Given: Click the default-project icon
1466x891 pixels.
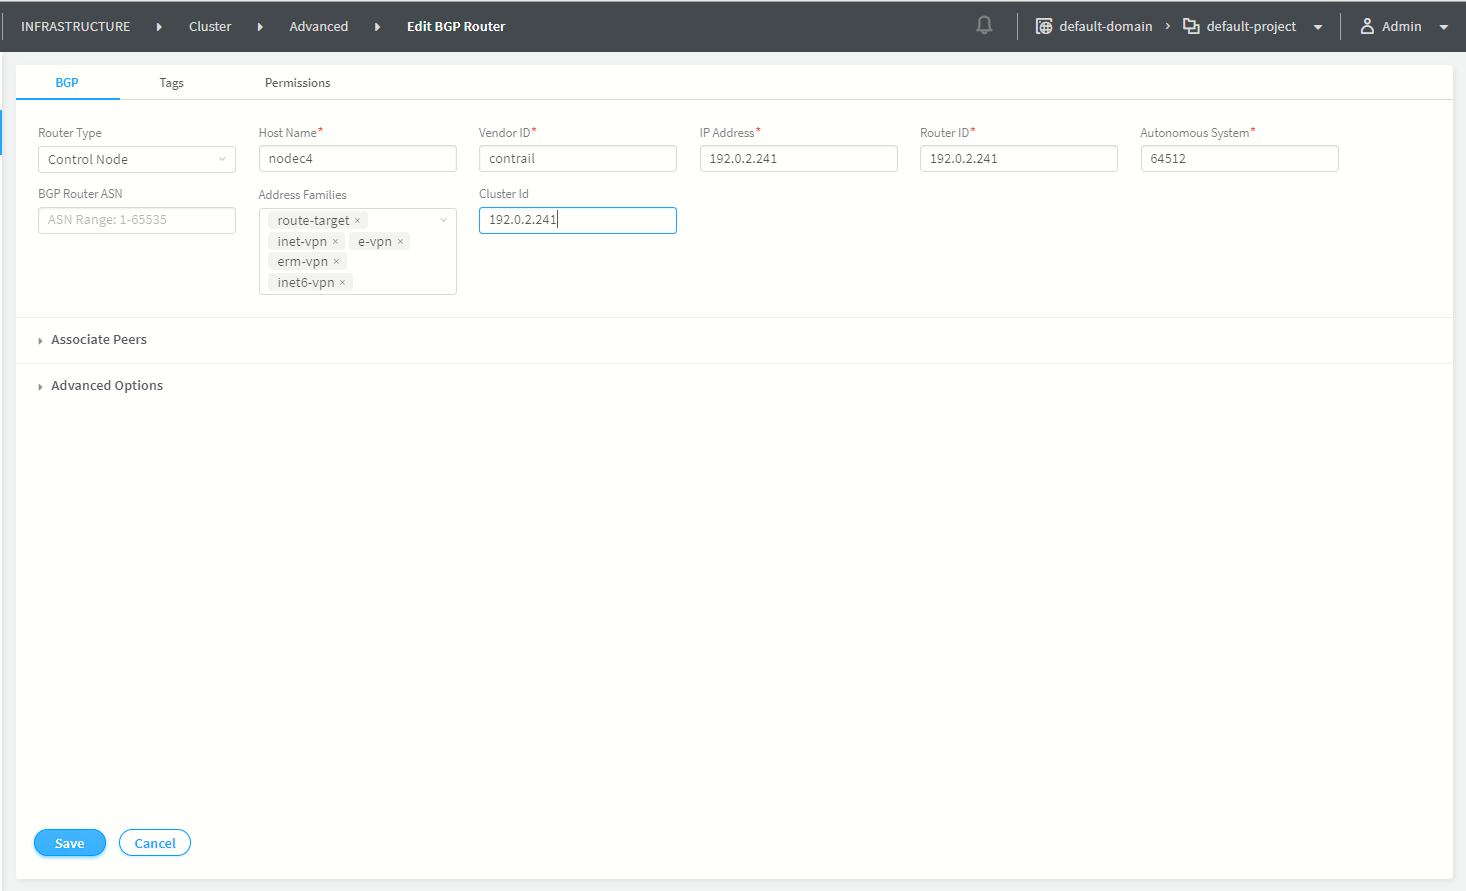Looking at the screenshot, I should pyautogui.click(x=1191, y=27).
